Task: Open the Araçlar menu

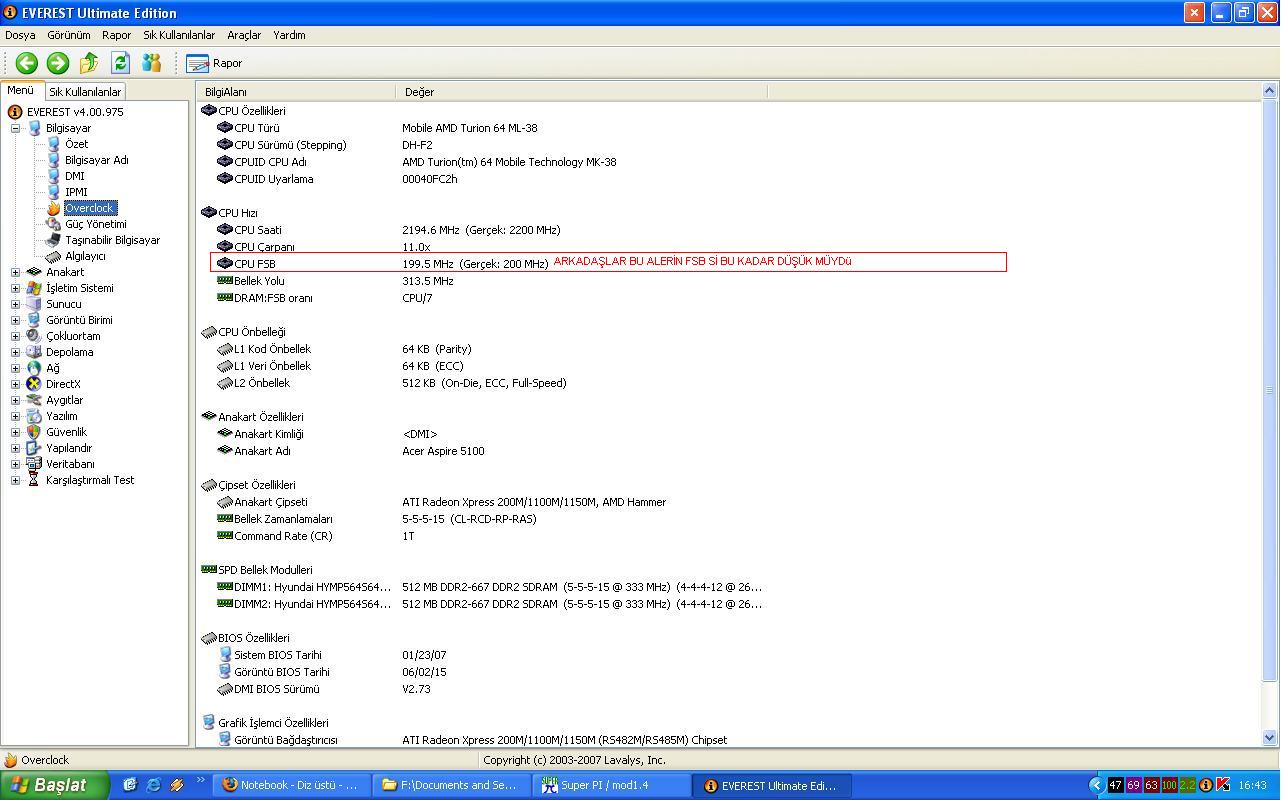Action: coord(244,35)
